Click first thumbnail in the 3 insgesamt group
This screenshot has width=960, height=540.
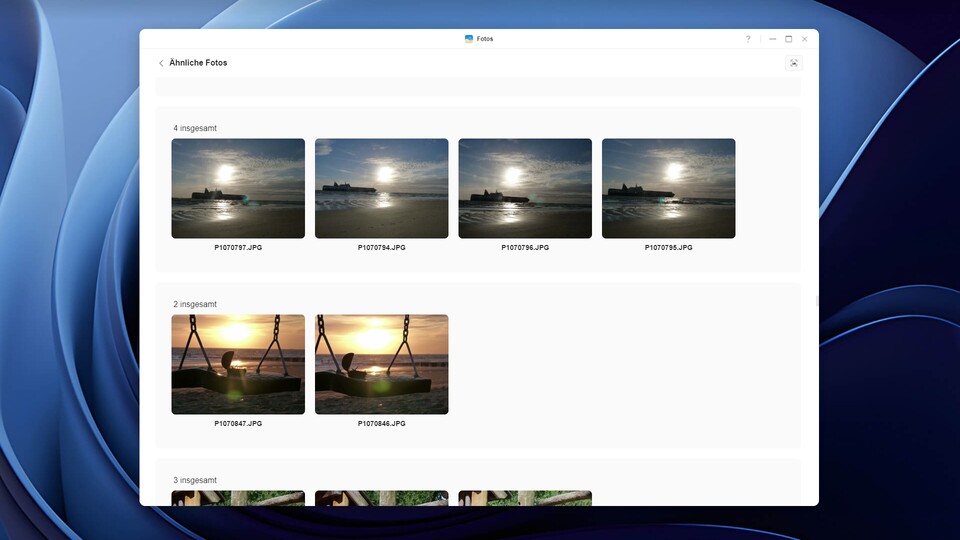[238, 498]
